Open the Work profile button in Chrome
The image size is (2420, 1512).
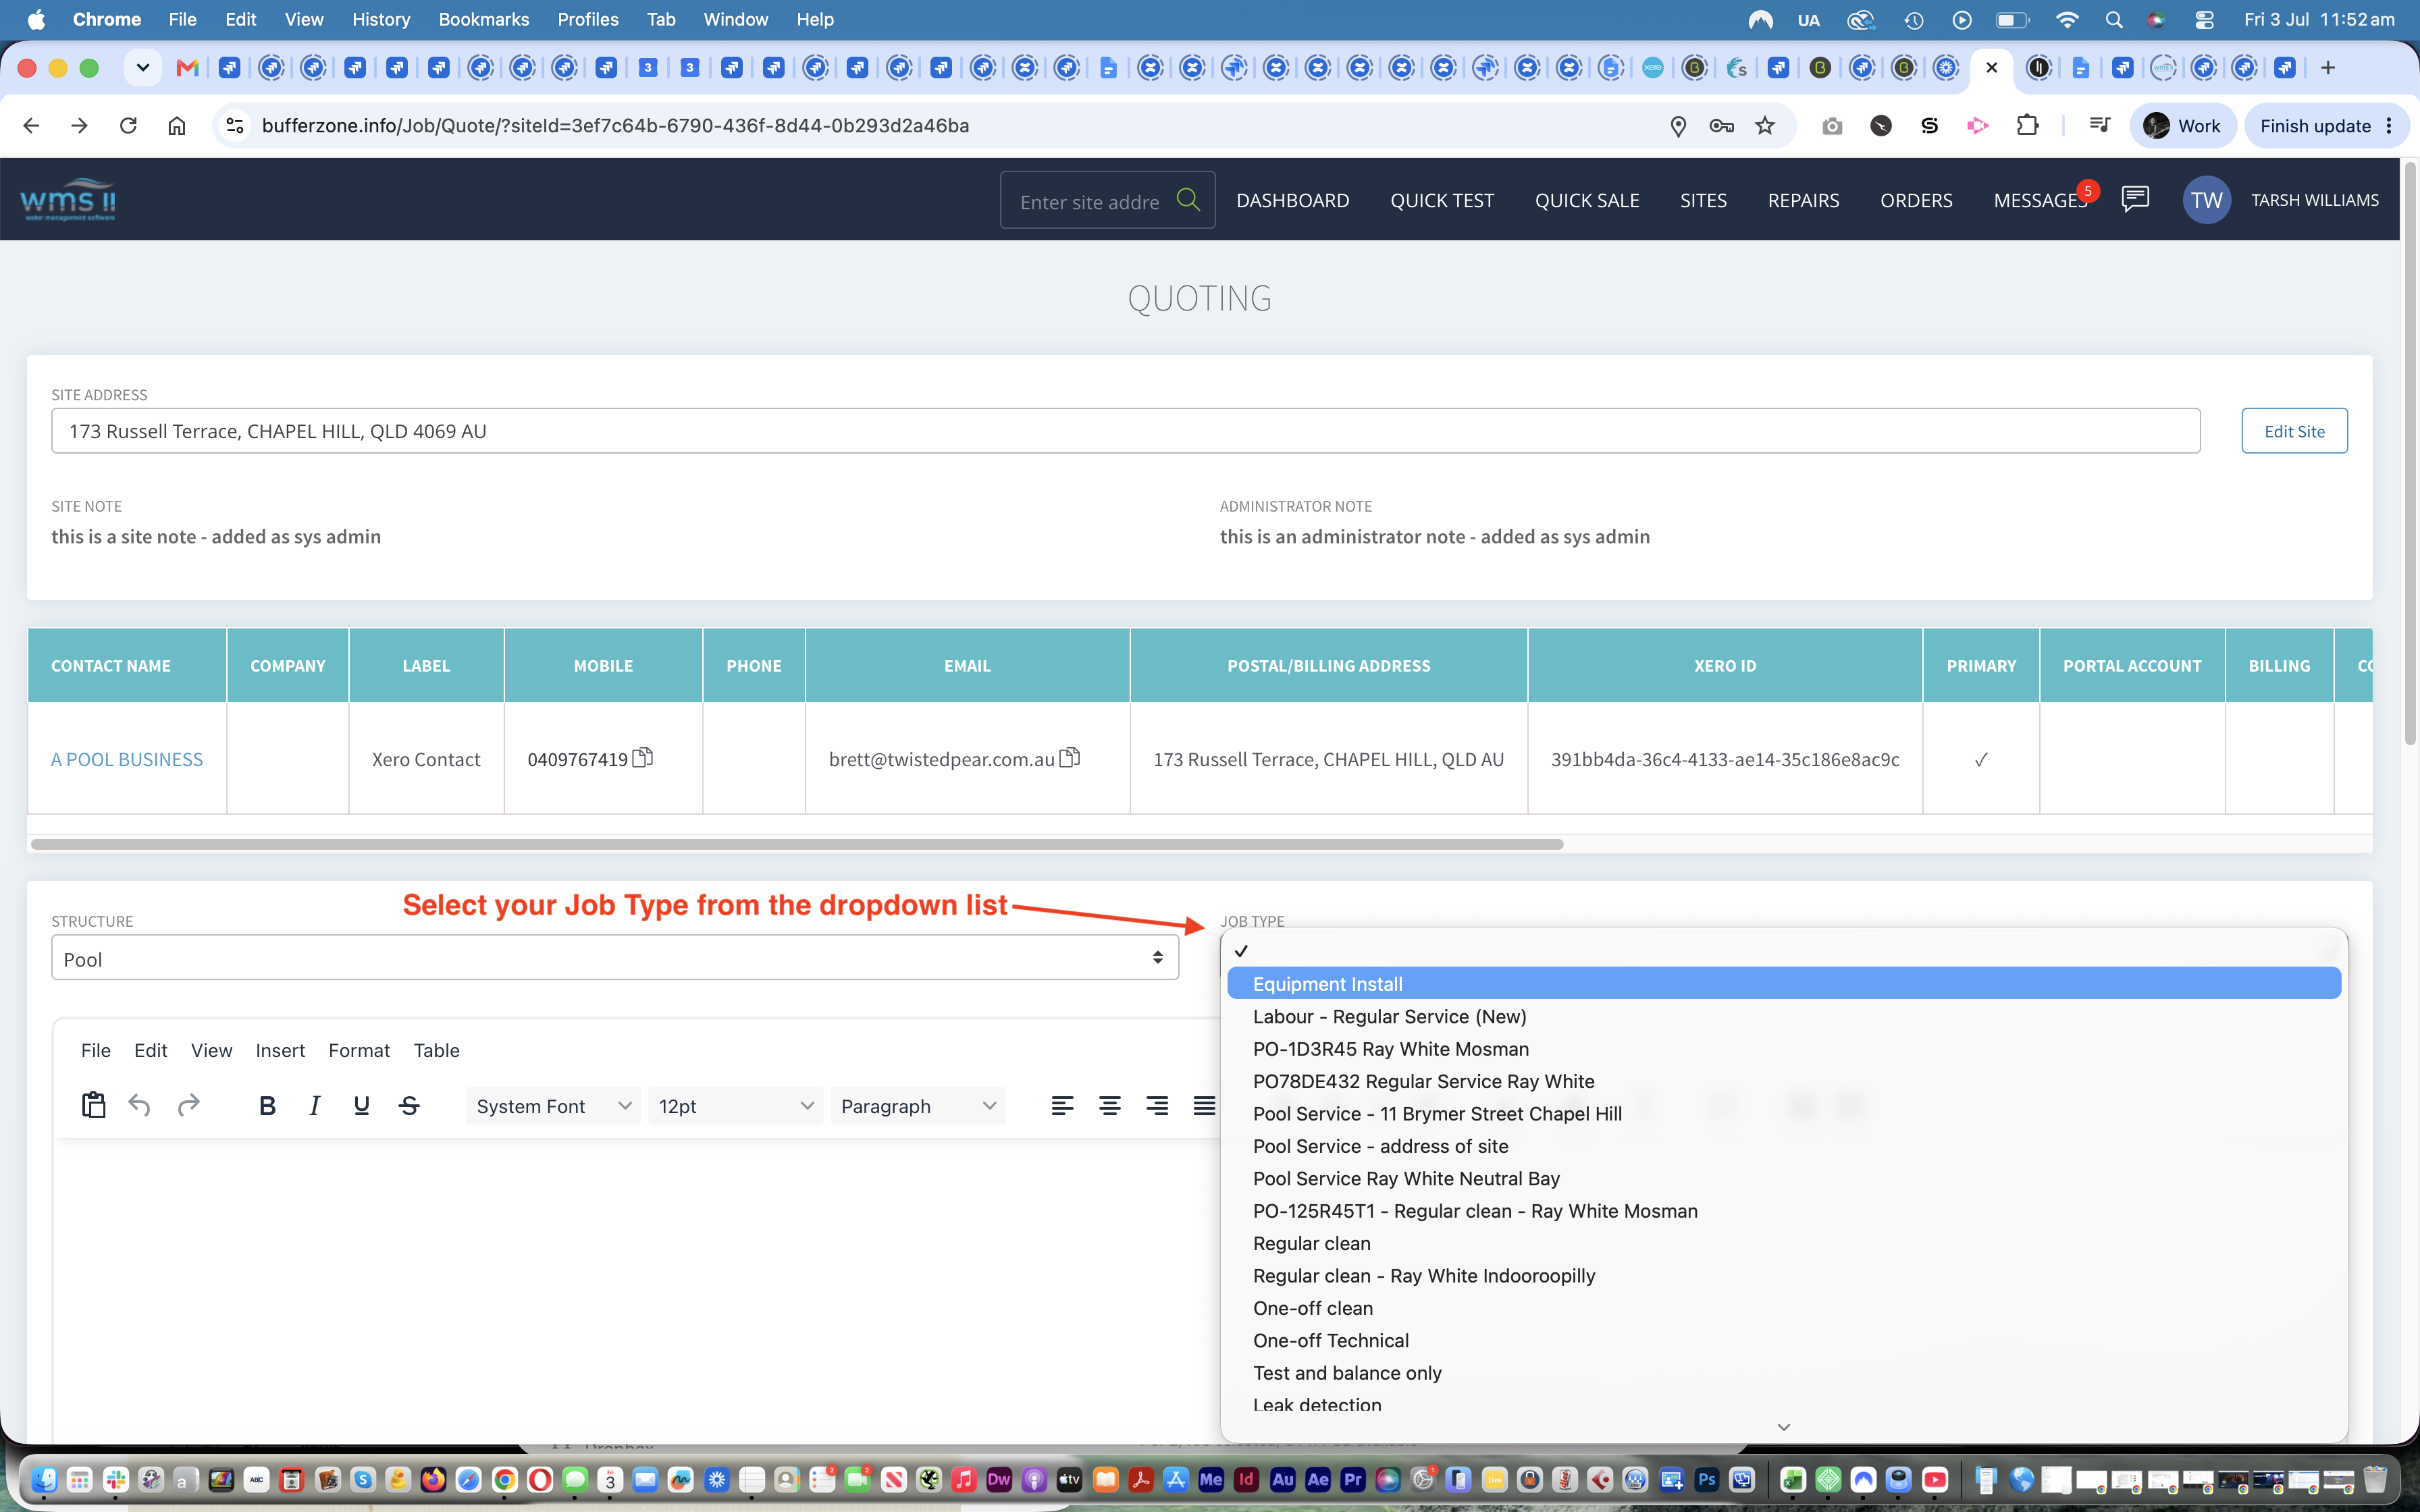[2182, 125]
